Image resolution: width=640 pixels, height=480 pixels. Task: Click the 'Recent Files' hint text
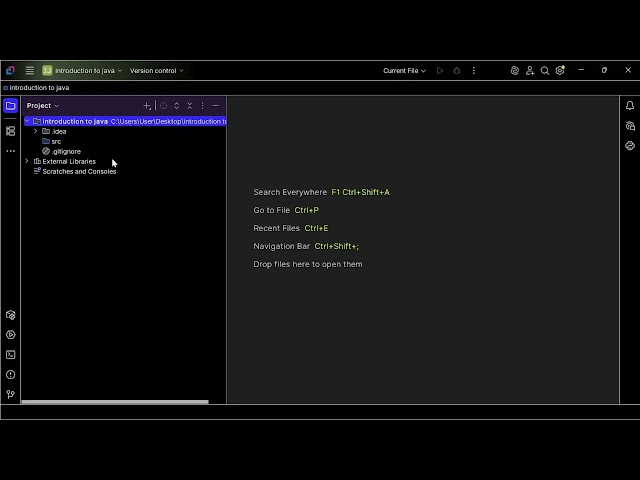coord(276,228)
